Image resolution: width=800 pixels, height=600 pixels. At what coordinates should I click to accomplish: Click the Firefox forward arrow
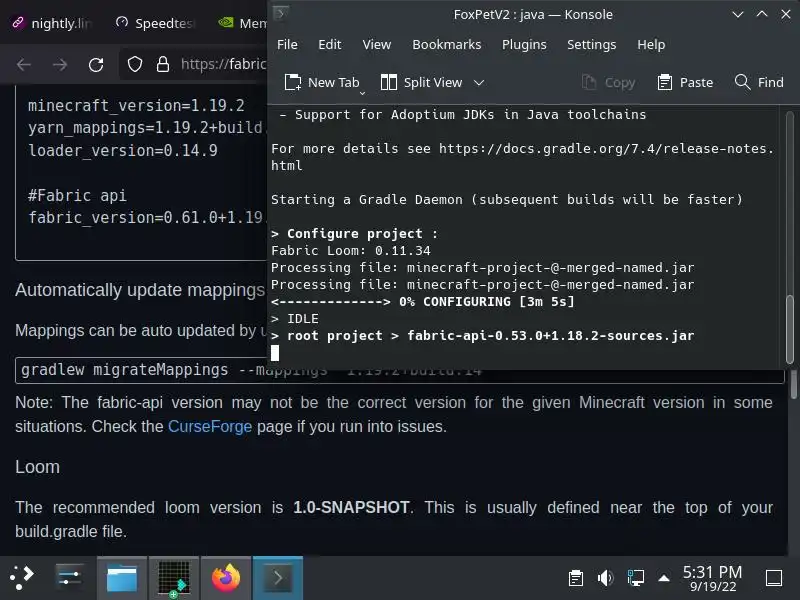(60, 64)
